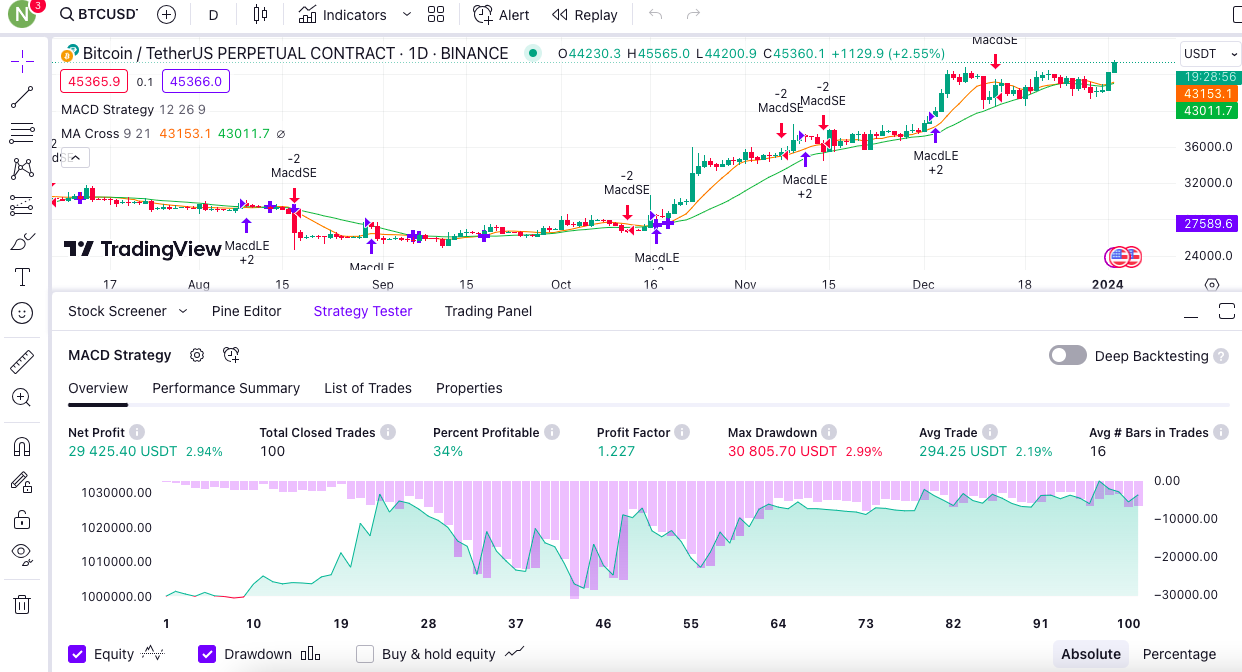Show info about Avg Trade
This screenshot has width=1242, height=672.
(990, 432)
